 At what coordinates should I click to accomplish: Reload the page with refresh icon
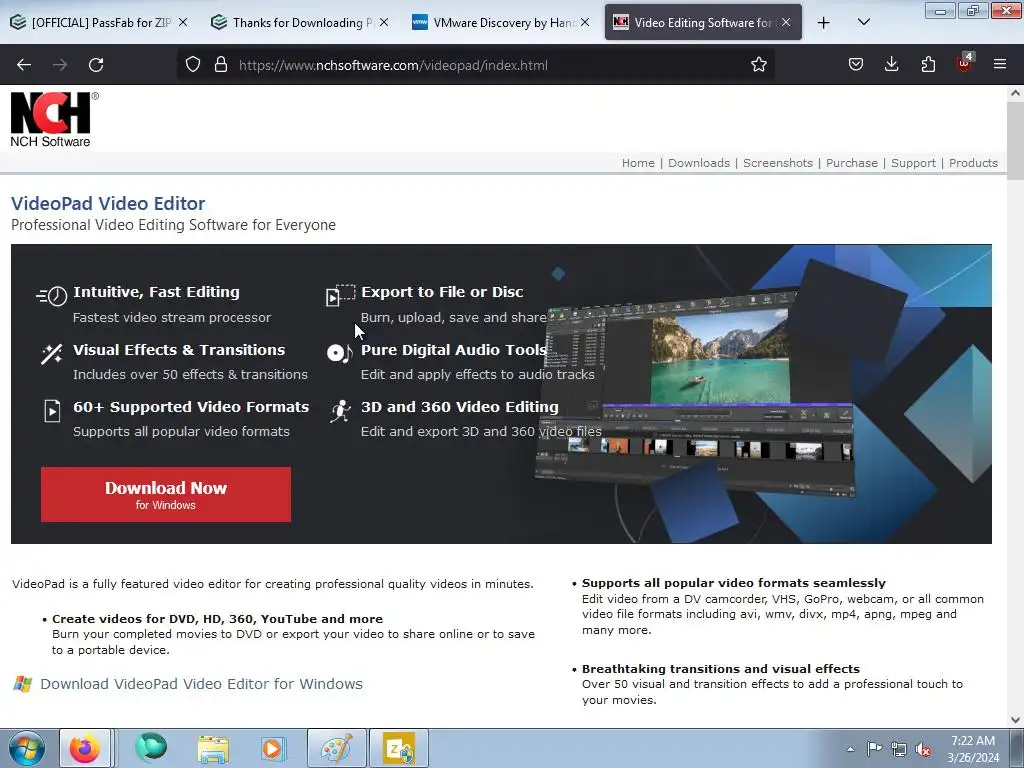pyautogui.click(x=96, y=65)
